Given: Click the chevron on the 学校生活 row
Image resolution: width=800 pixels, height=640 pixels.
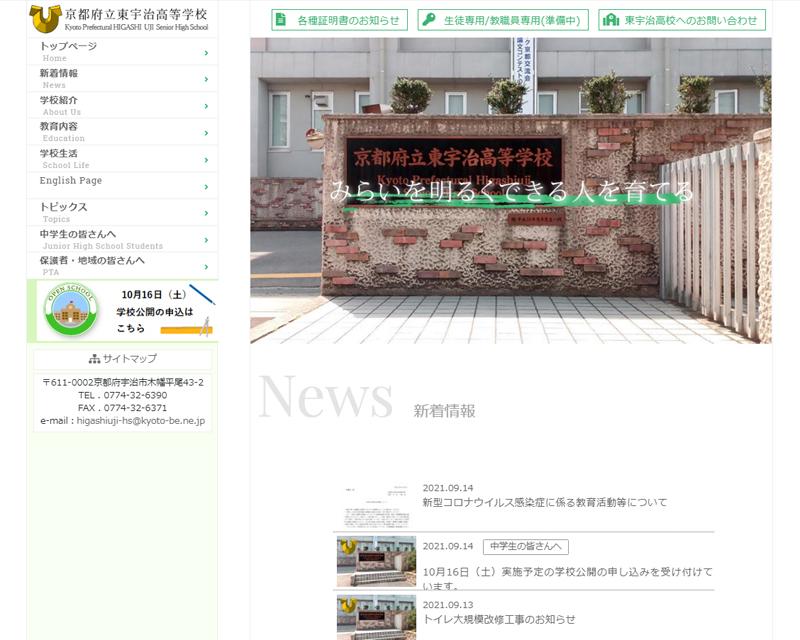Looking at the screenshot, I should 206,159.
